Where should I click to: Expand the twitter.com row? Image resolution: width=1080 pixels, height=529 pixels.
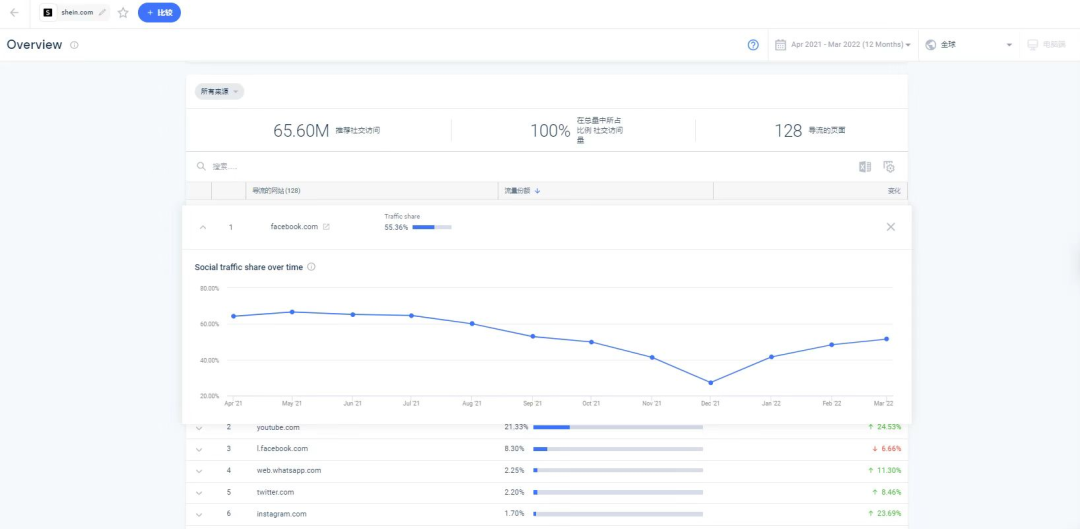(x=199, y=492)
